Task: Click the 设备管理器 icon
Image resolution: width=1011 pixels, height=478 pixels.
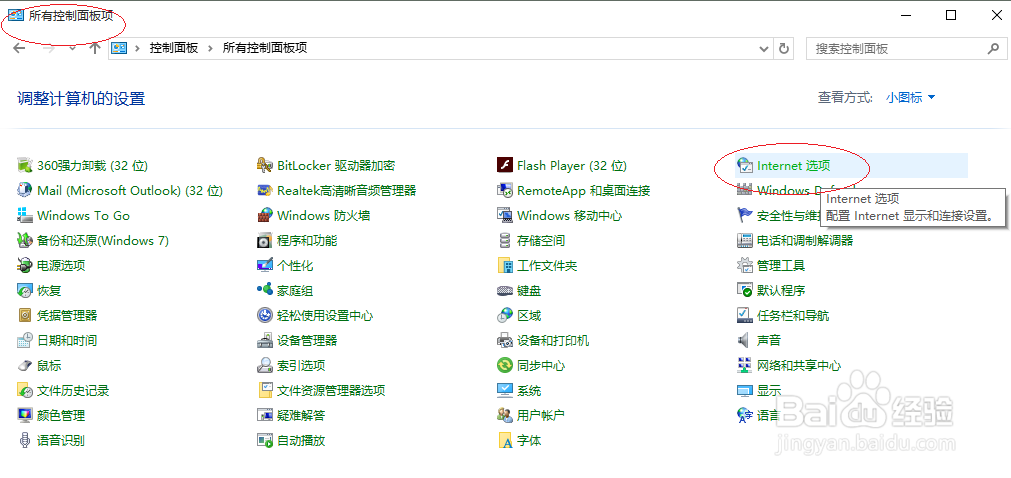Action: [x=264, y=340]
